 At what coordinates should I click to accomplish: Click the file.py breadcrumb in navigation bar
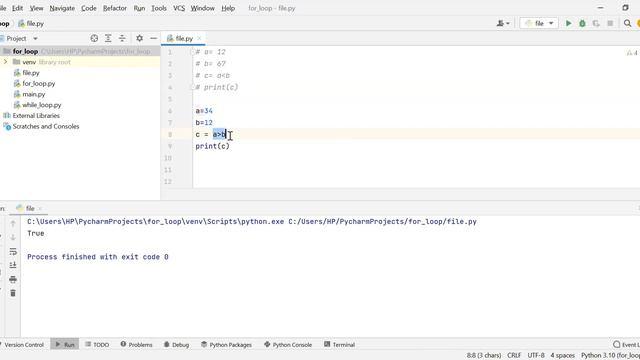click(31, 24)
